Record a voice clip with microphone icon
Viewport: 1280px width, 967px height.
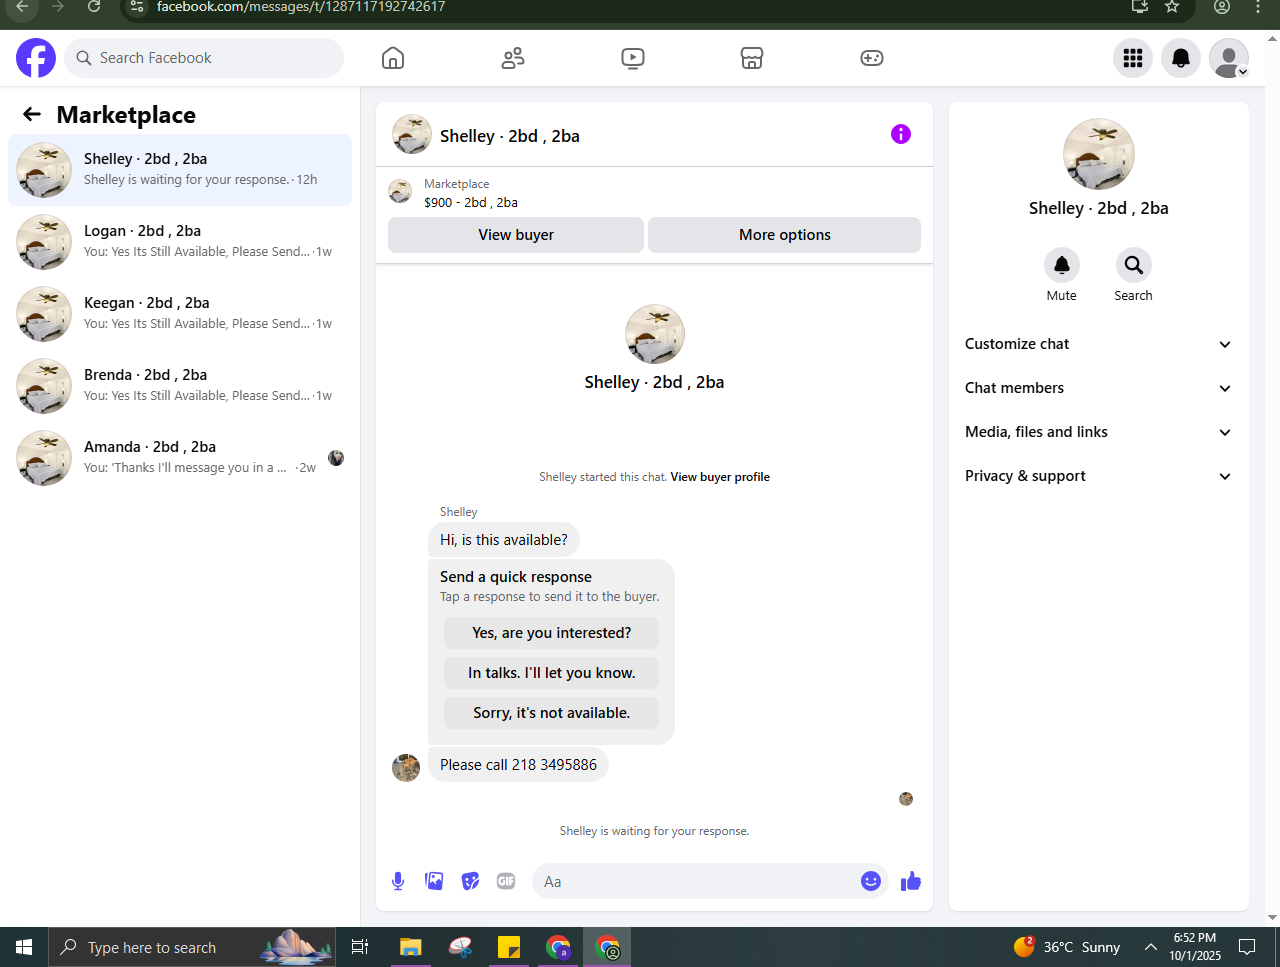(x=398, y=881)
